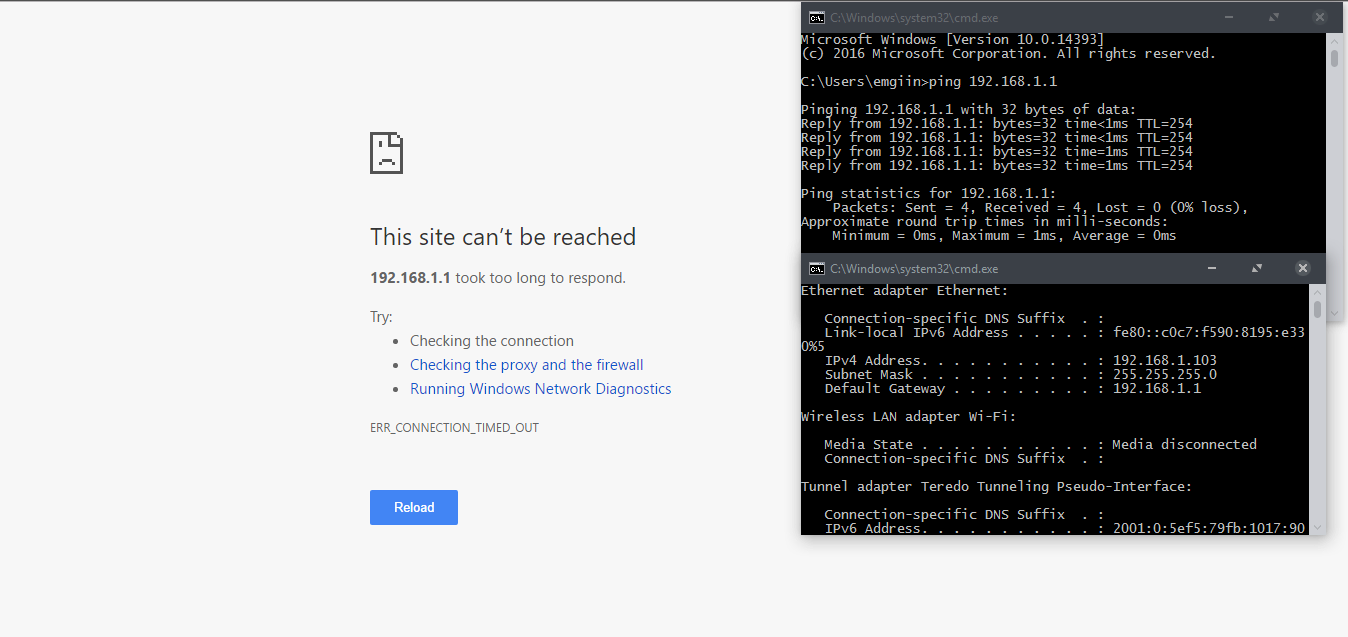
Task: Click the ping window's scrollbar thumb
Action: click(x=1334, y=58)
